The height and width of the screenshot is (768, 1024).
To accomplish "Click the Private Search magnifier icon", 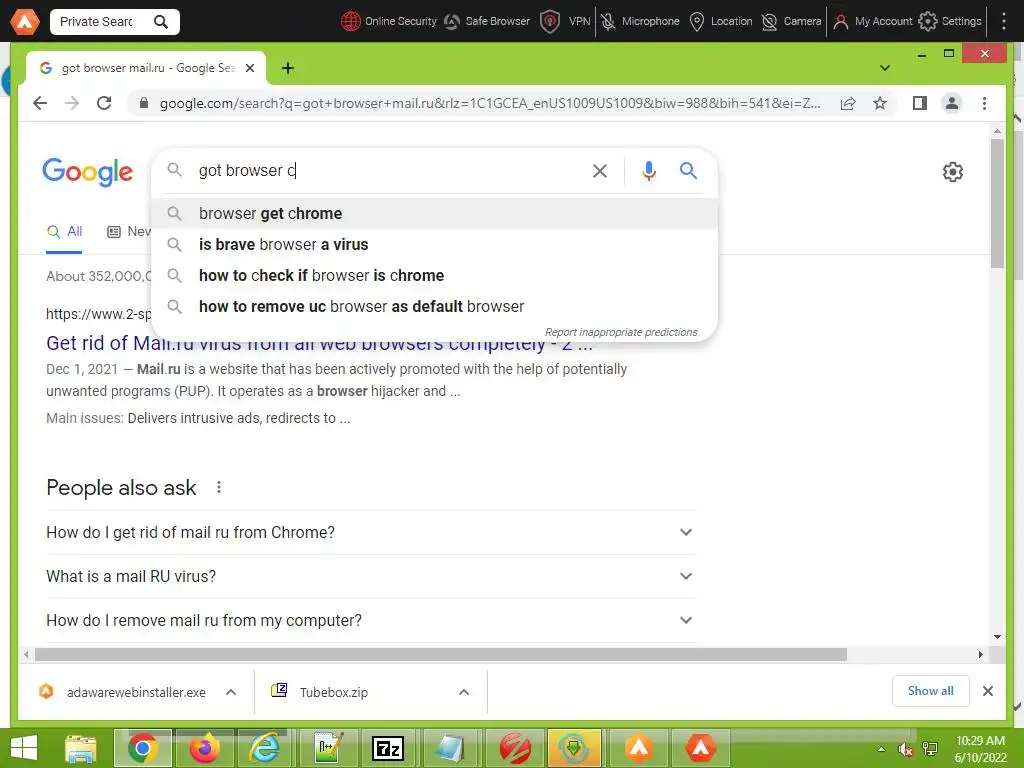I will (x=161, y=22).
